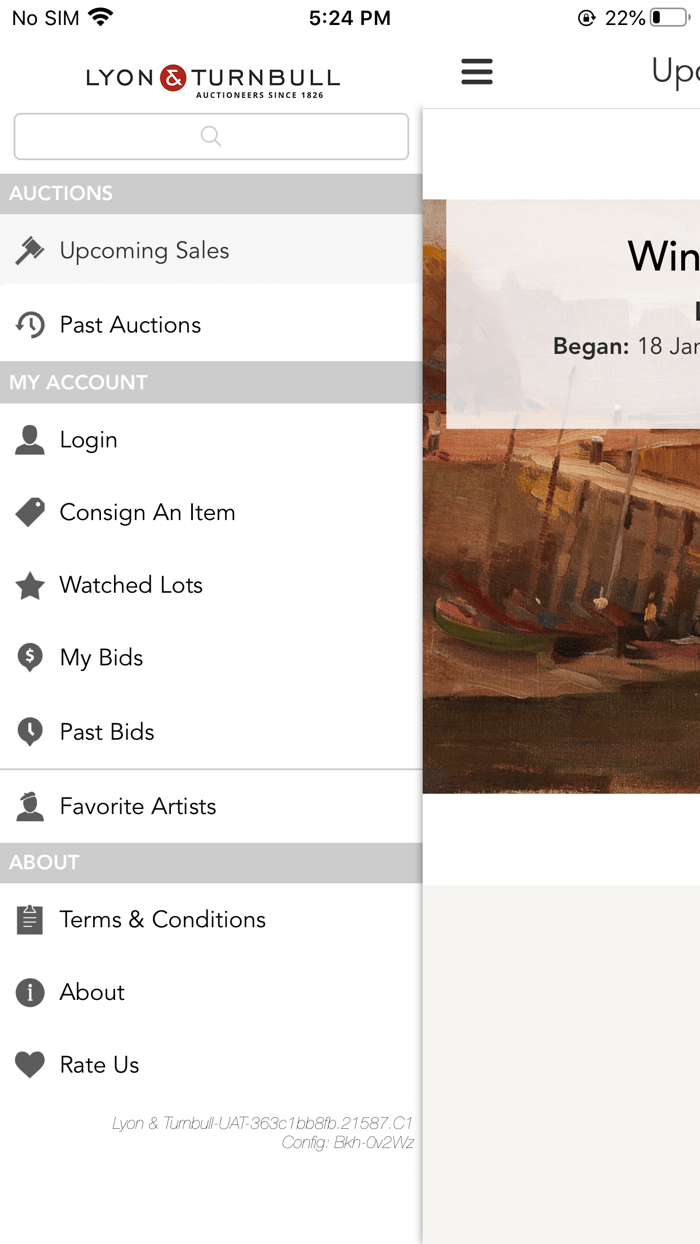
Task: Open the Upcoming Sales menu item
Action: pyautogui.click(x=144, y=250)
